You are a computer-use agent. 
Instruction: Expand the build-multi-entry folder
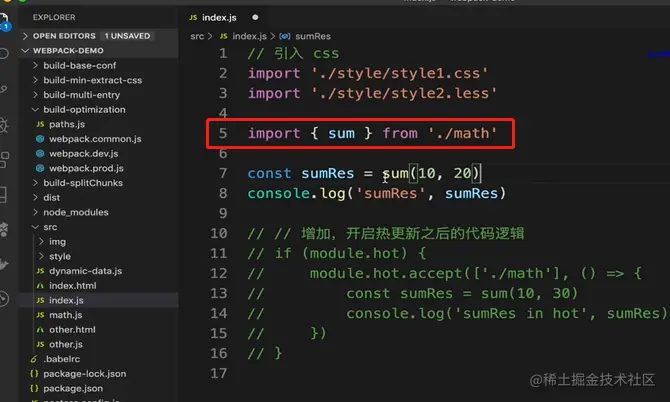point(35,95)
